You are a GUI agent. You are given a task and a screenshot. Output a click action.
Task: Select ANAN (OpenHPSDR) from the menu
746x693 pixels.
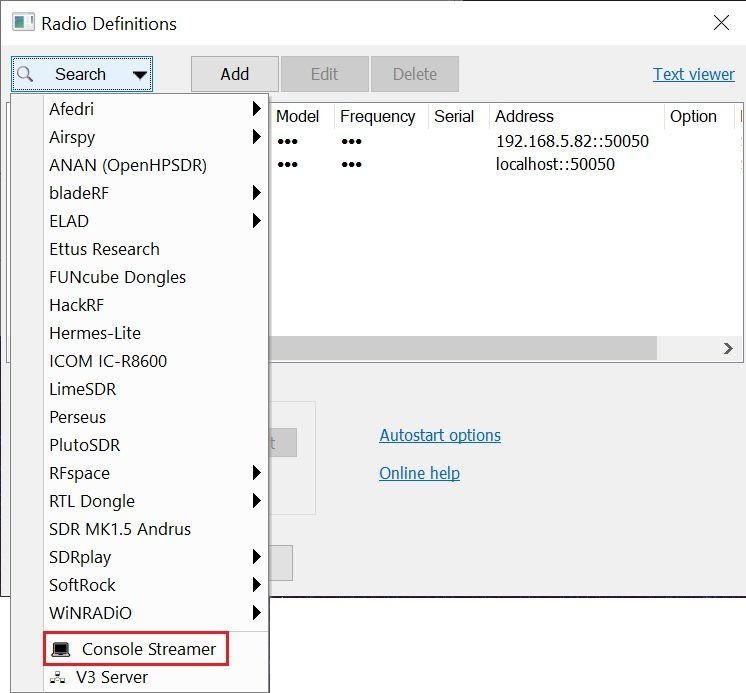128,165
